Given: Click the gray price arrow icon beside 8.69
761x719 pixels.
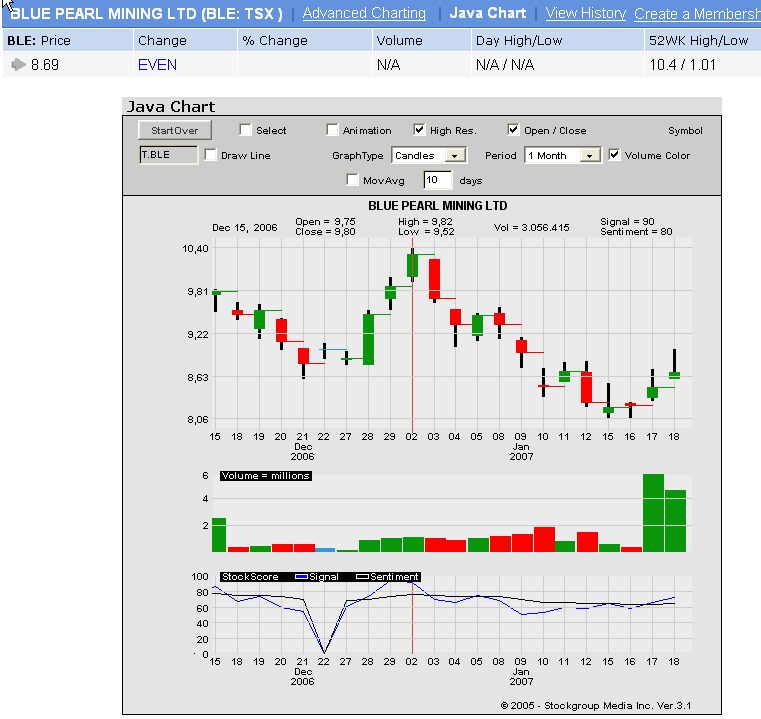Looking at the screenshot, I should [x=18, y=64].
